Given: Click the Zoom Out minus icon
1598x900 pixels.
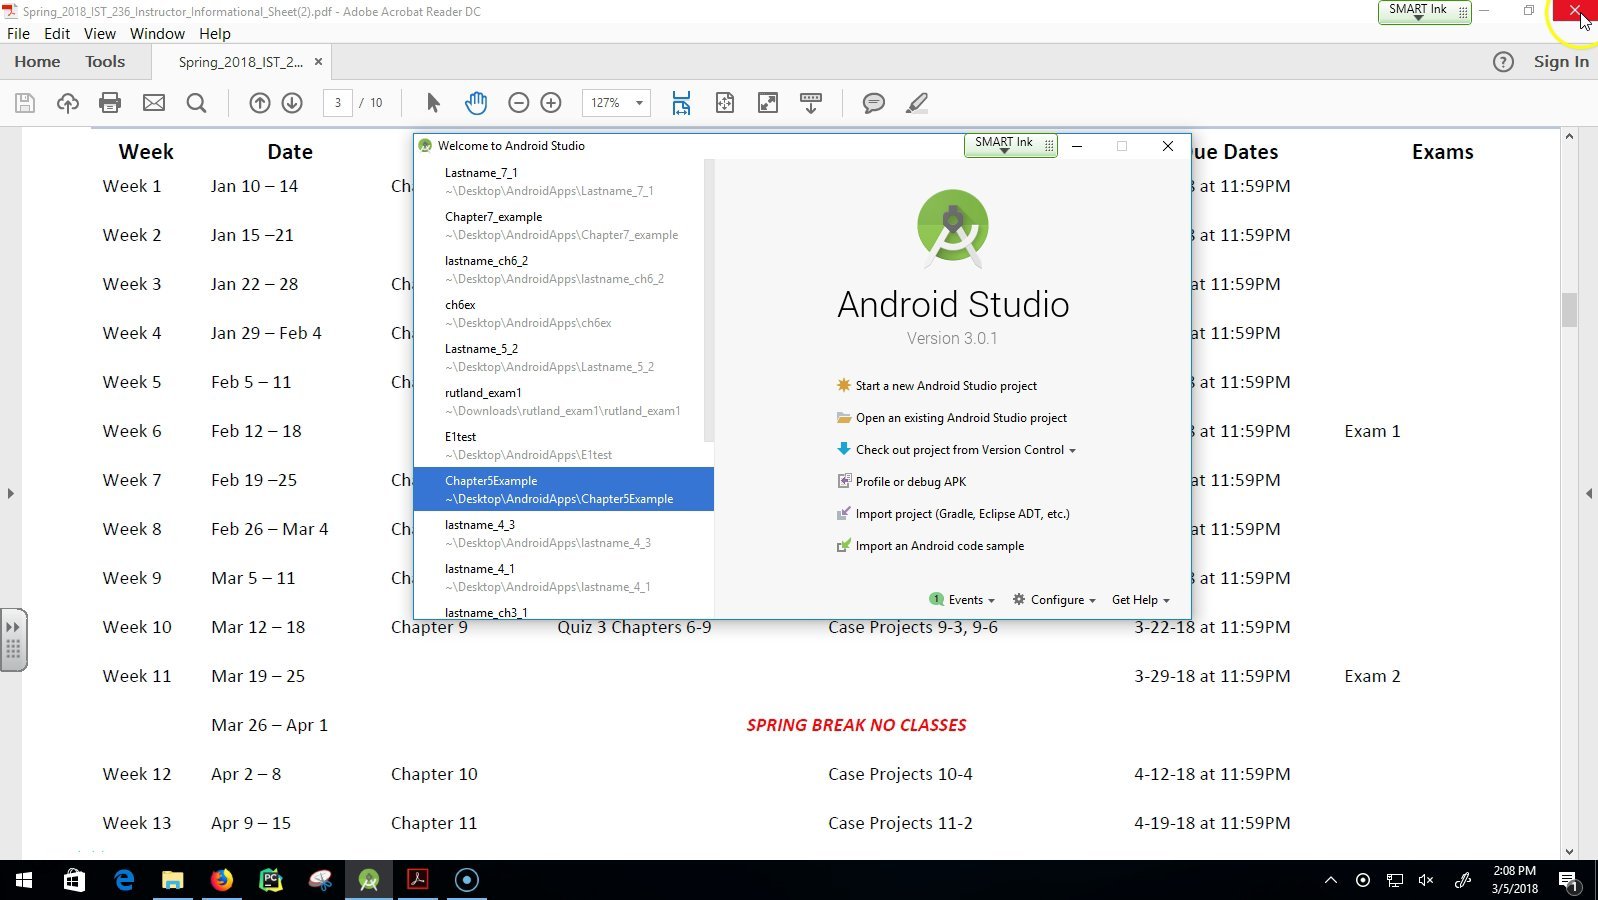Looking at the screenshot, I should pos(518,103).
